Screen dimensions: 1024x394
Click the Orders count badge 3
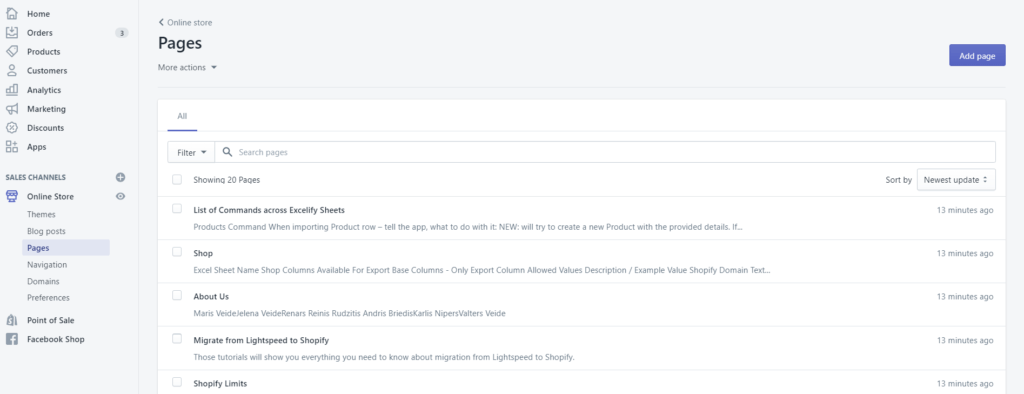(x=121, y=33)
